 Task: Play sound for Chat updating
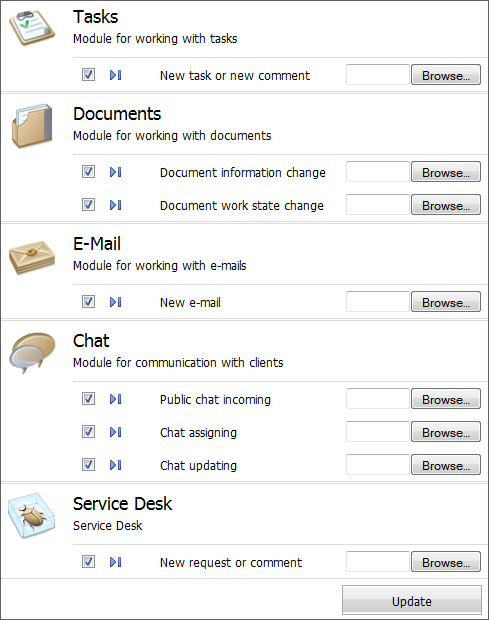click(x=115, y=465)
